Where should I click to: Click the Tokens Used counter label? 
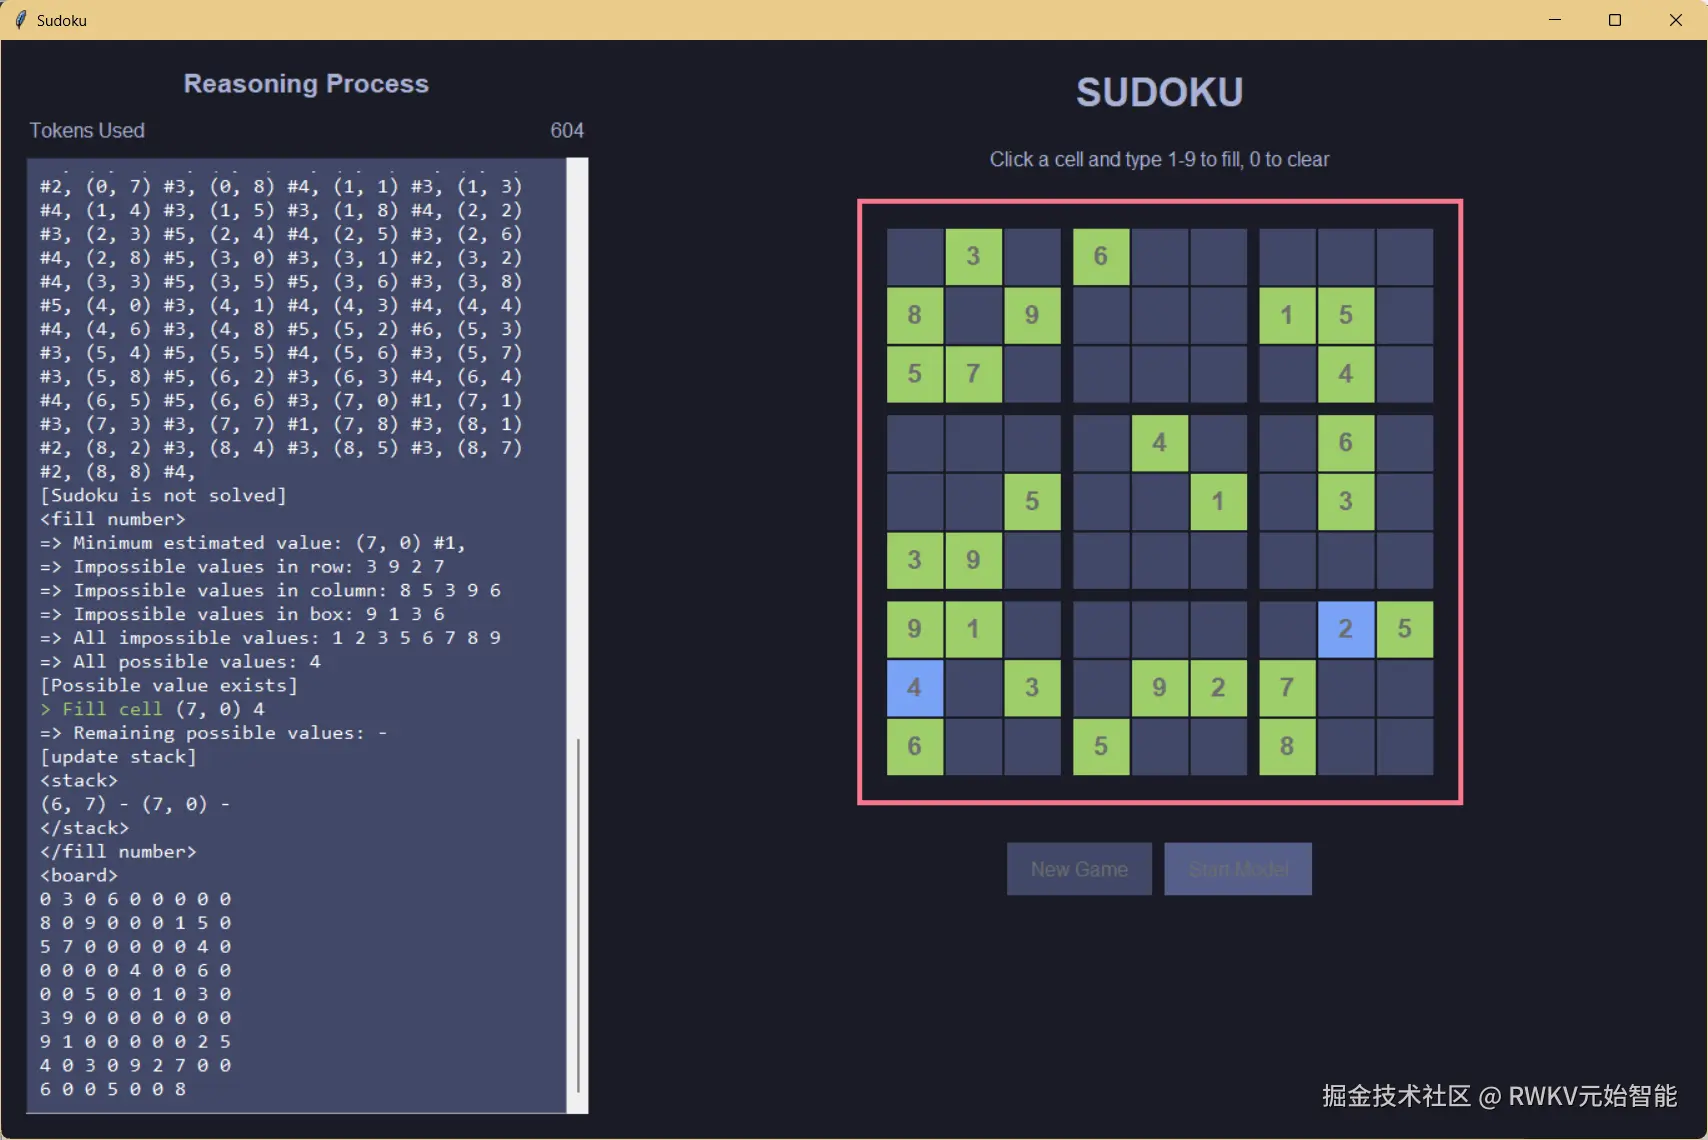pyautogui.click(x=87, y=130)
